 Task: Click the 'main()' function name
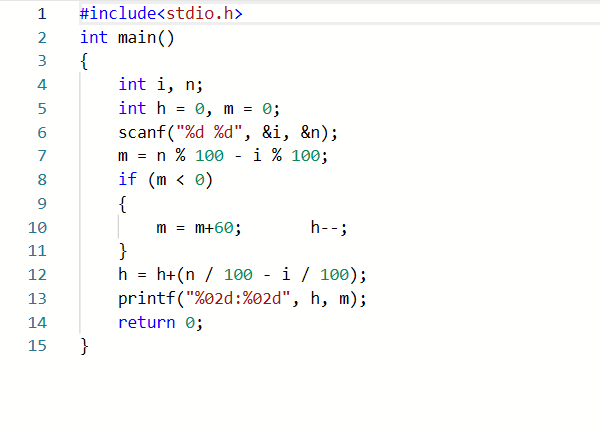[146, 38]
